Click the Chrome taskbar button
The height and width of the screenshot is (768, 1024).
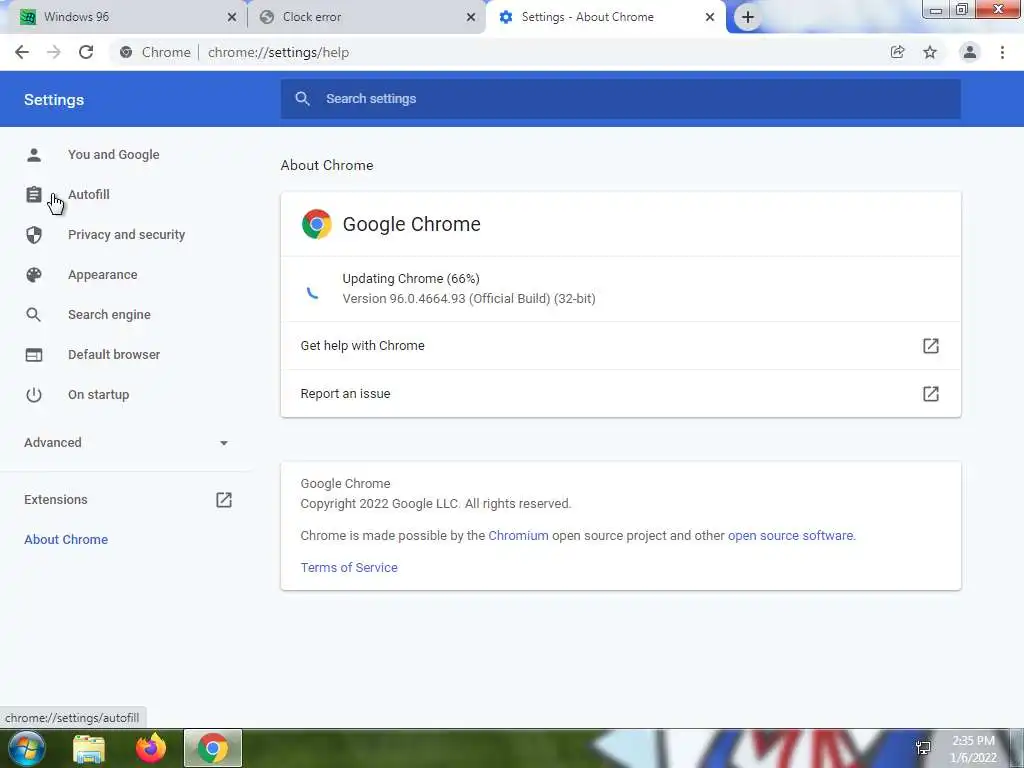tap(213, 748)
